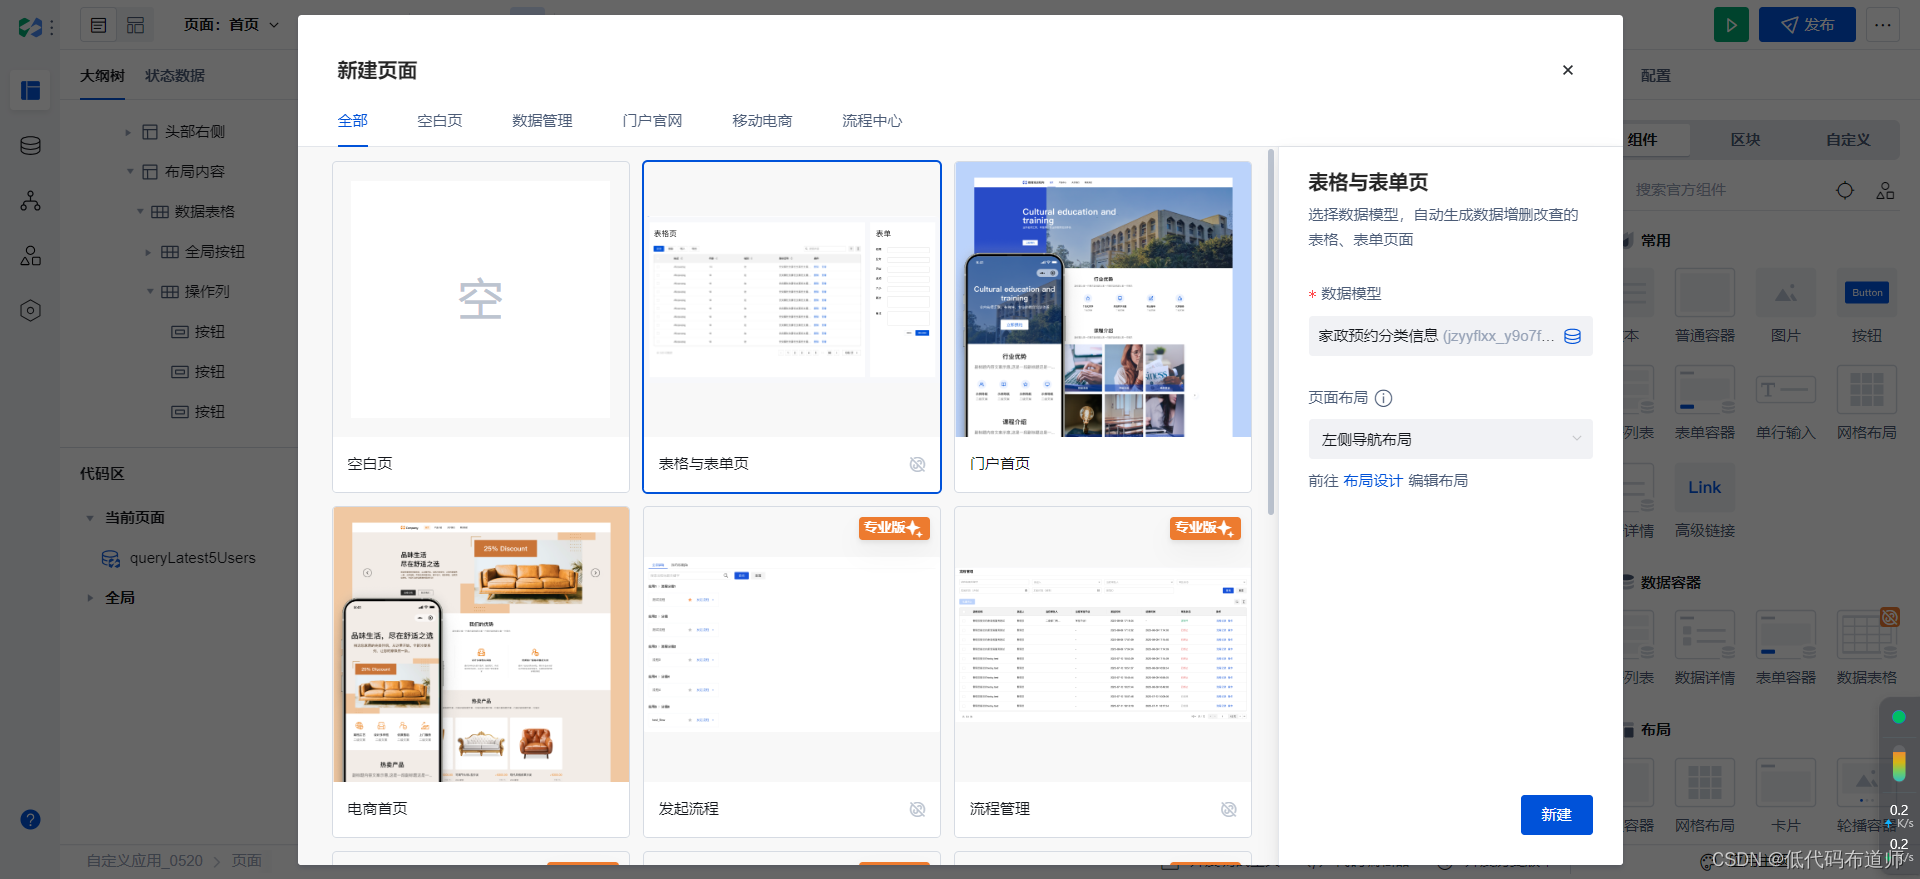The width and height of the screenshot is (1920, 879).
Task: Open the user permissions sidebar icon
Action: [x=31, y=256]
